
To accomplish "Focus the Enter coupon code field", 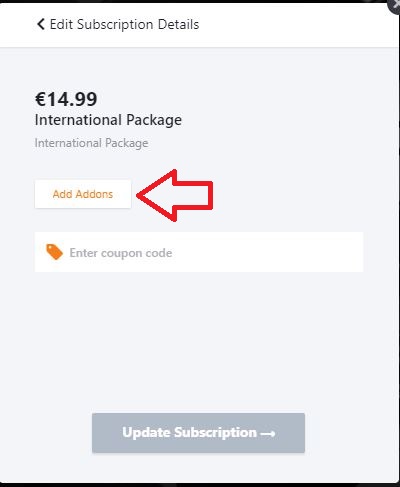I will [x=199, y=252].
